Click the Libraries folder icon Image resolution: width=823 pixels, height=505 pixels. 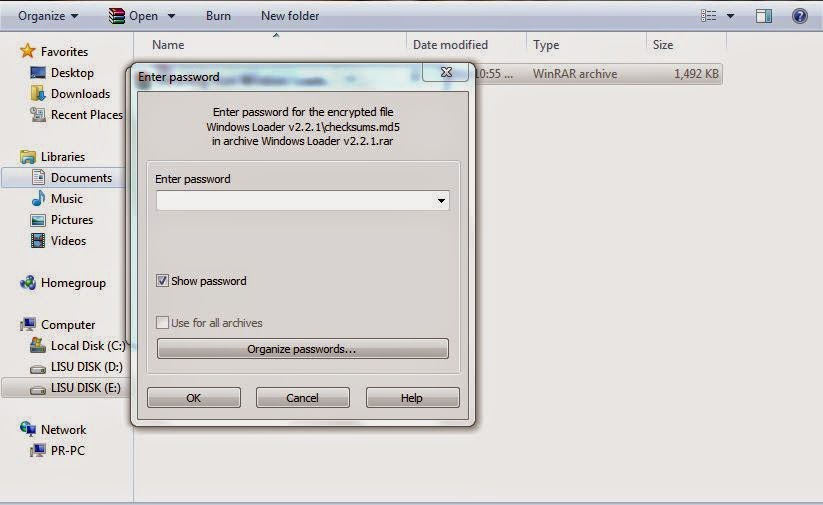[x=27, y=156]
